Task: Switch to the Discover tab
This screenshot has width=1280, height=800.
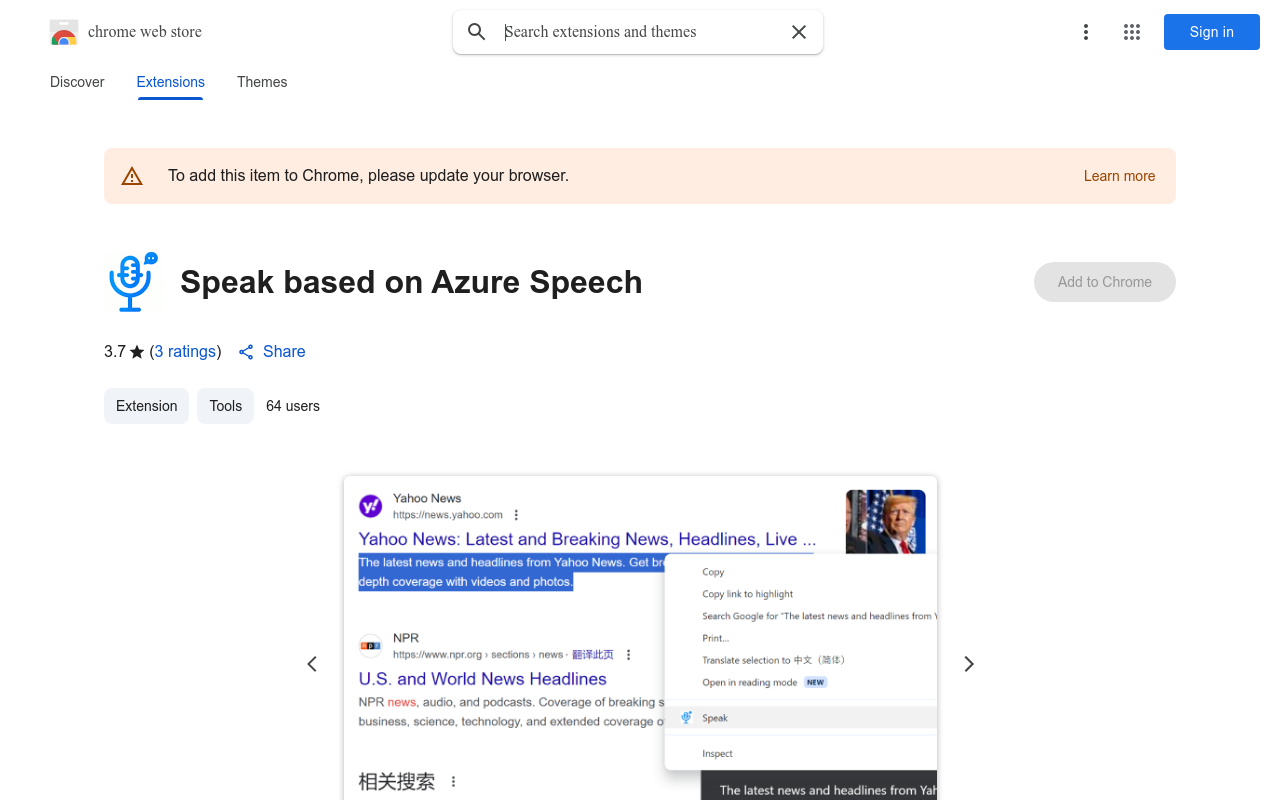Action: [77, 82]
